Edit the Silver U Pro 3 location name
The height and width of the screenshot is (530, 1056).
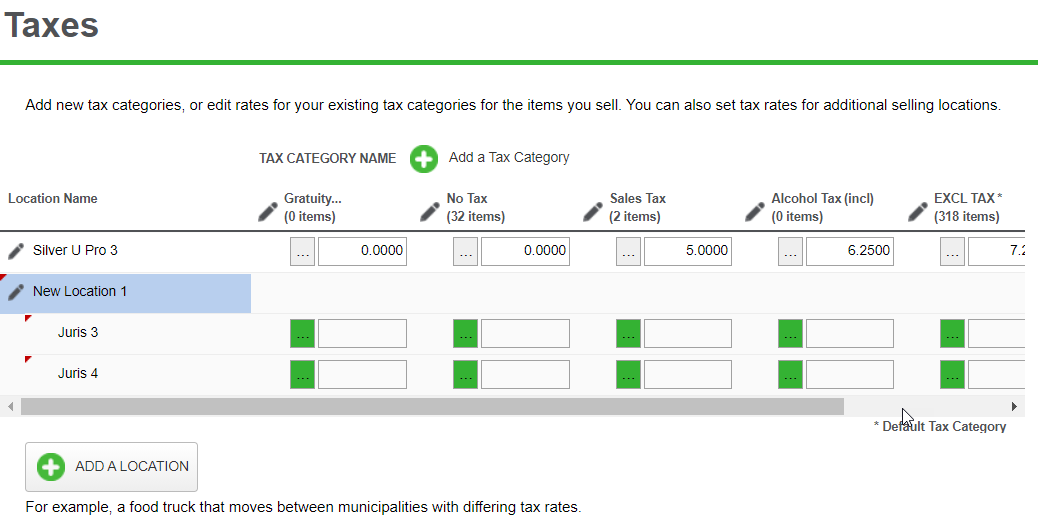point(16,251)
